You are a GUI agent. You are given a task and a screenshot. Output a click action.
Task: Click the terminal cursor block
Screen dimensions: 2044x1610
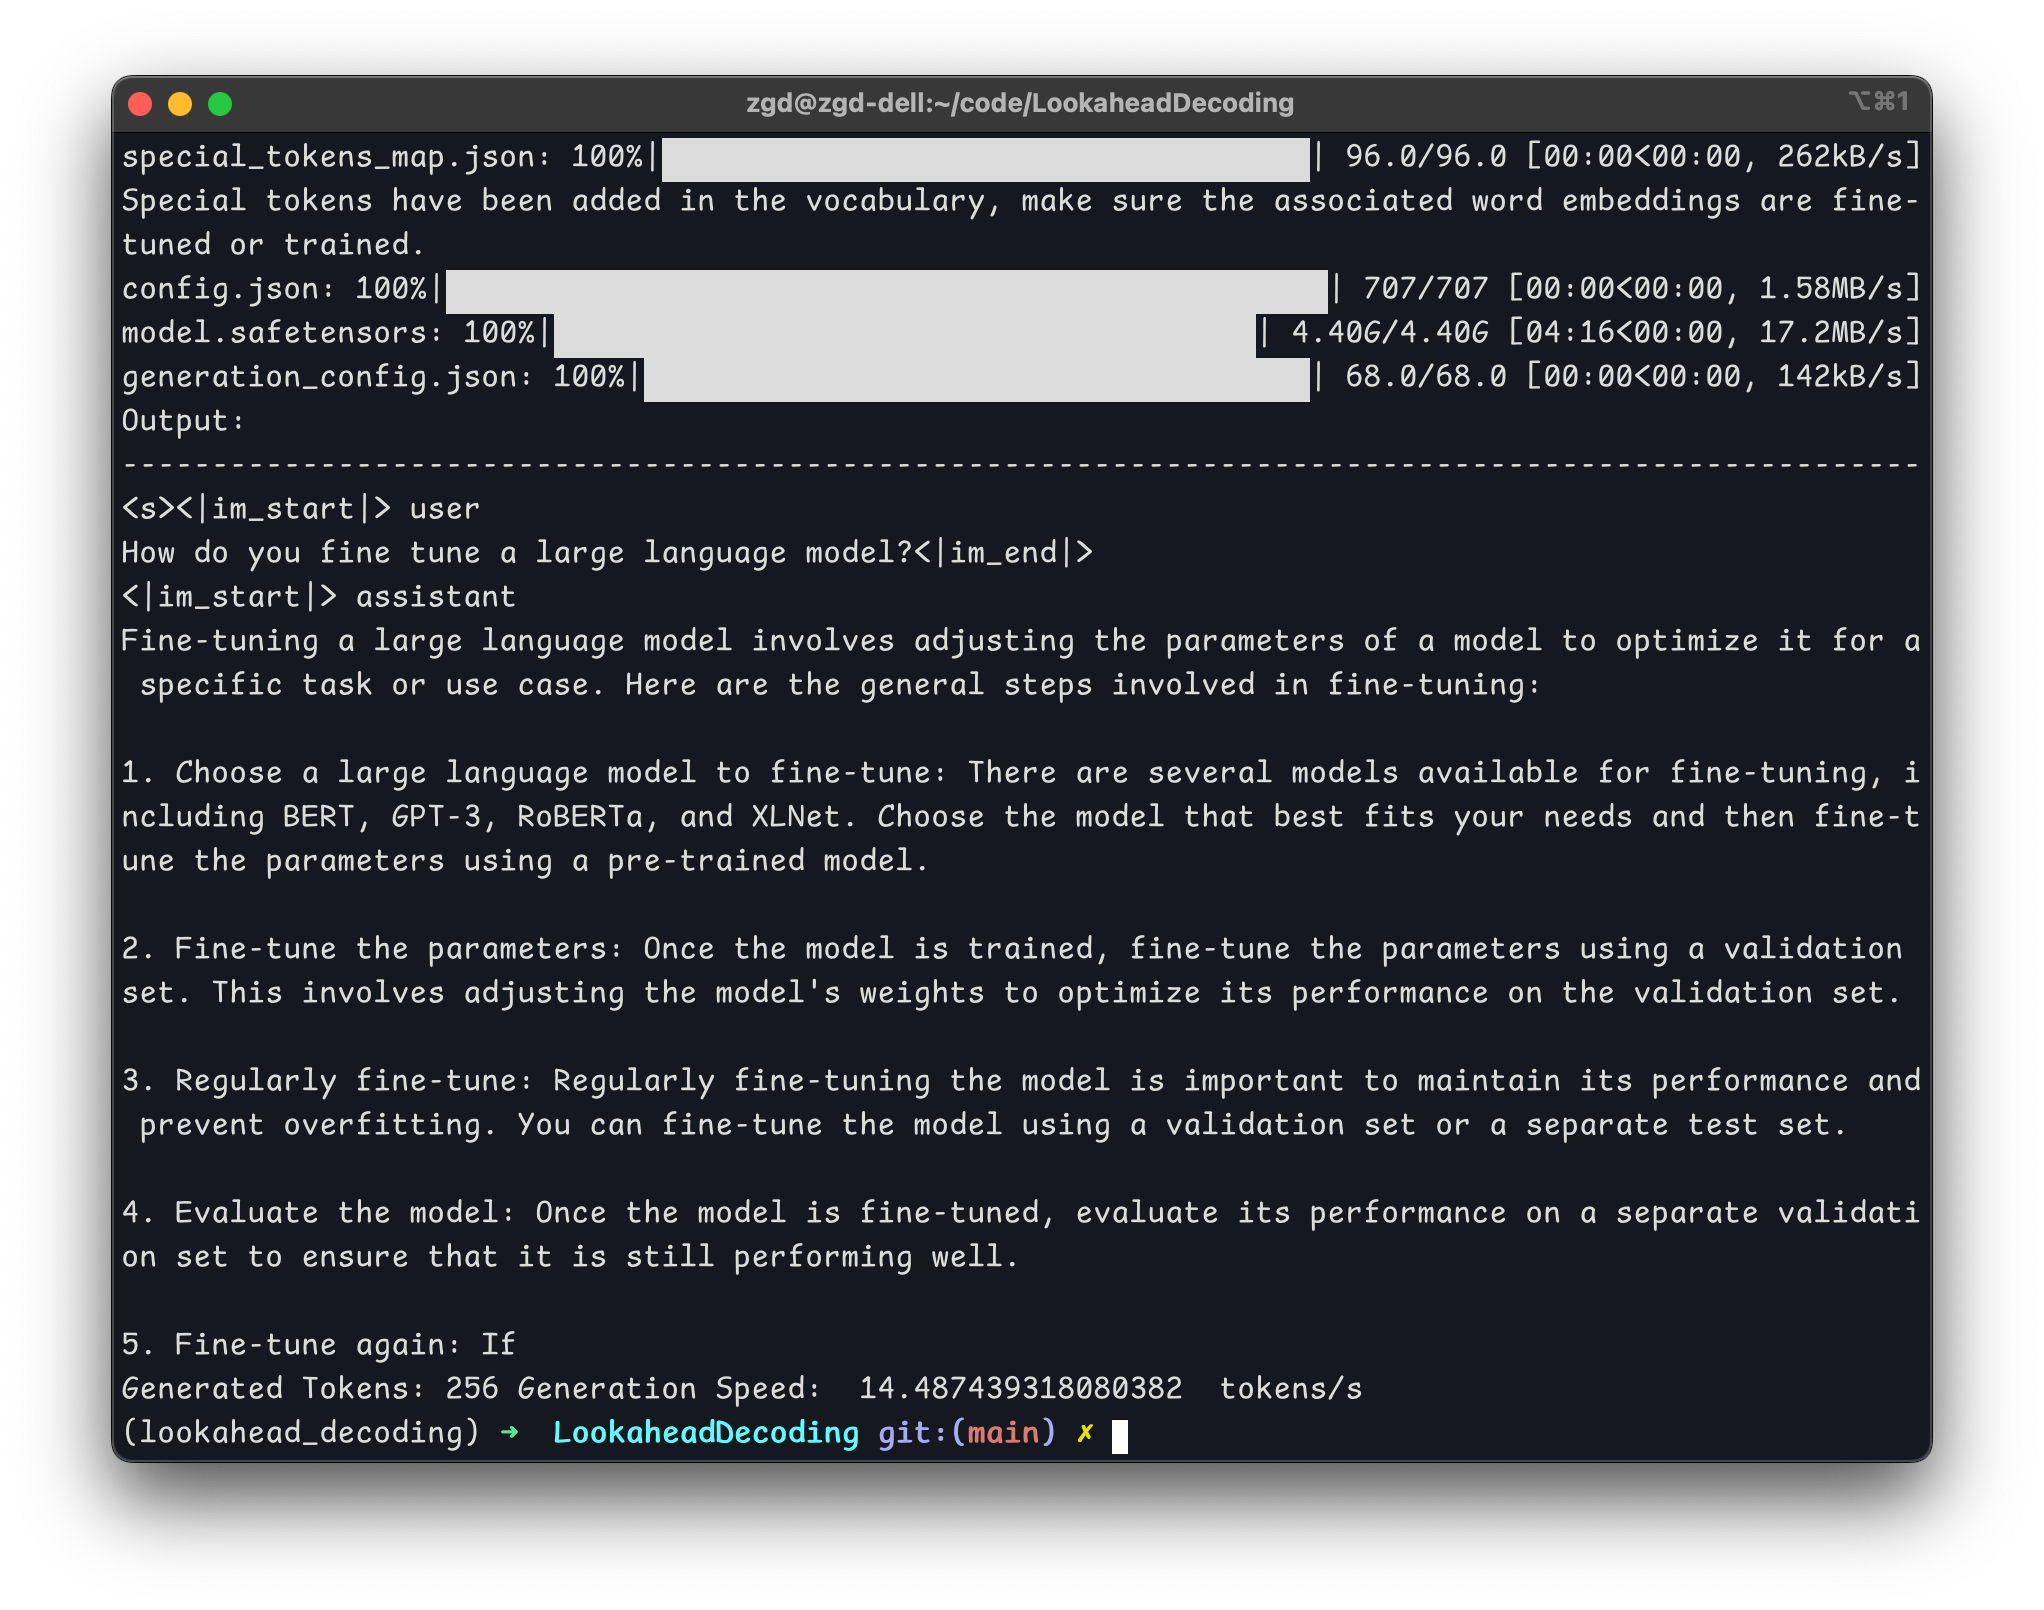click(x=1119, y=1436)
